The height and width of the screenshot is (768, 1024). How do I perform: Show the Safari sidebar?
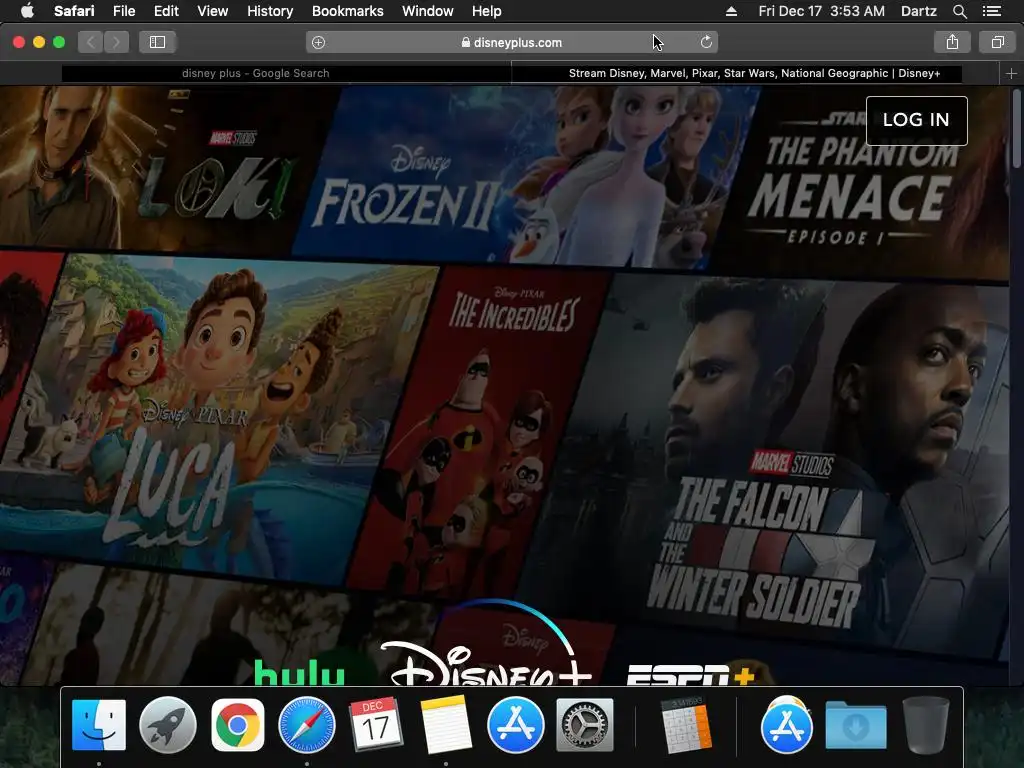(157, 42)
